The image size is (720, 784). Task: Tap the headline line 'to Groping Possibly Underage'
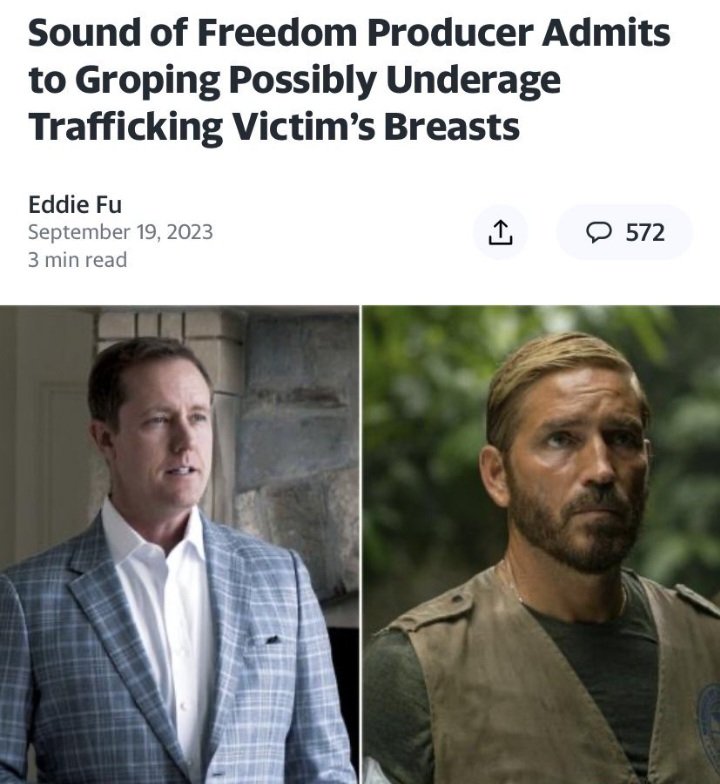click(x=294, y=81)
